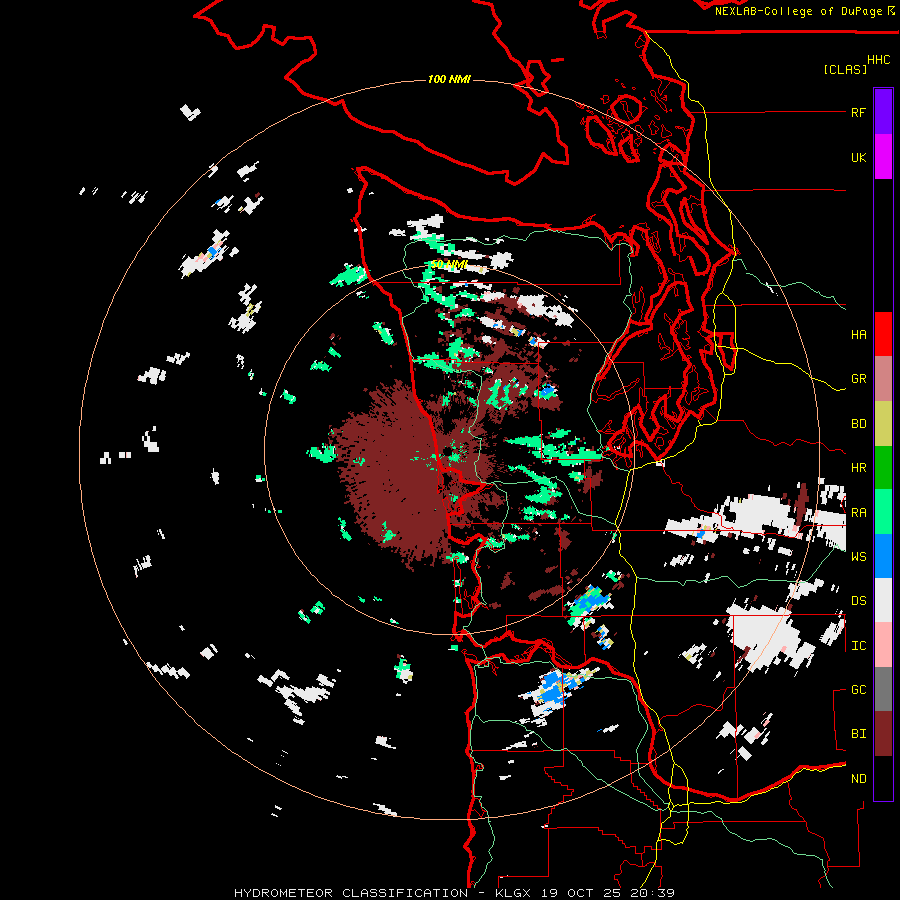Click the '100 NMI' range ring label
Screen dimensions: 900x900
(449, 79)
